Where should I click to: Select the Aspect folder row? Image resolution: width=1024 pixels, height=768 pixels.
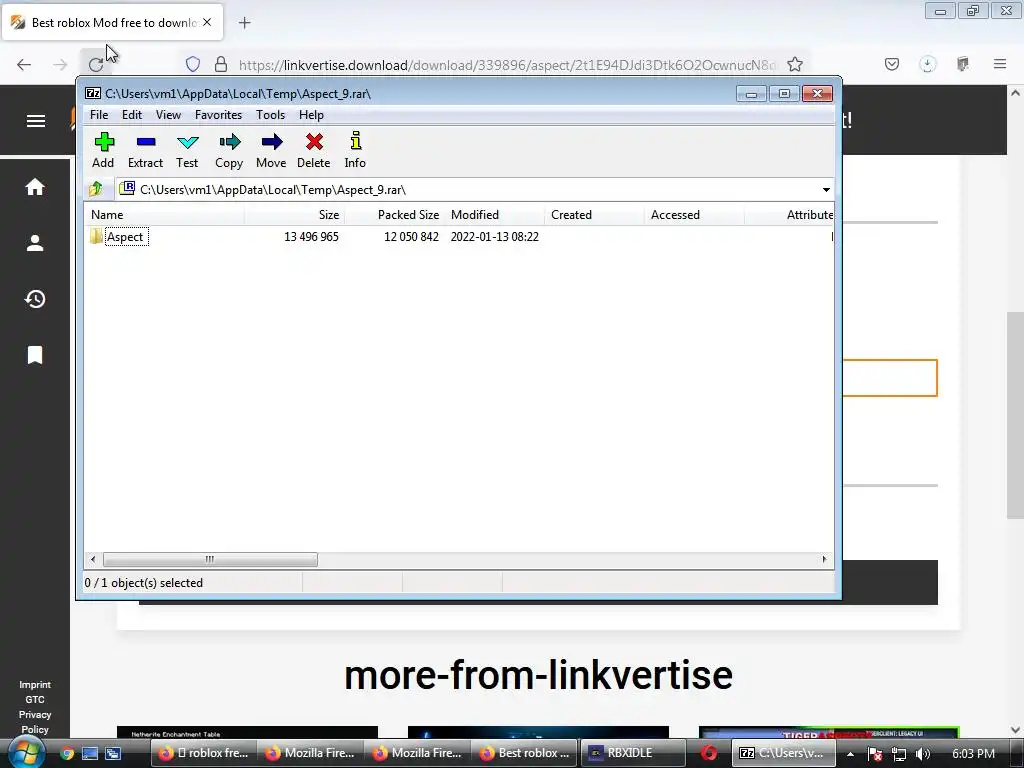coord(460,237)
